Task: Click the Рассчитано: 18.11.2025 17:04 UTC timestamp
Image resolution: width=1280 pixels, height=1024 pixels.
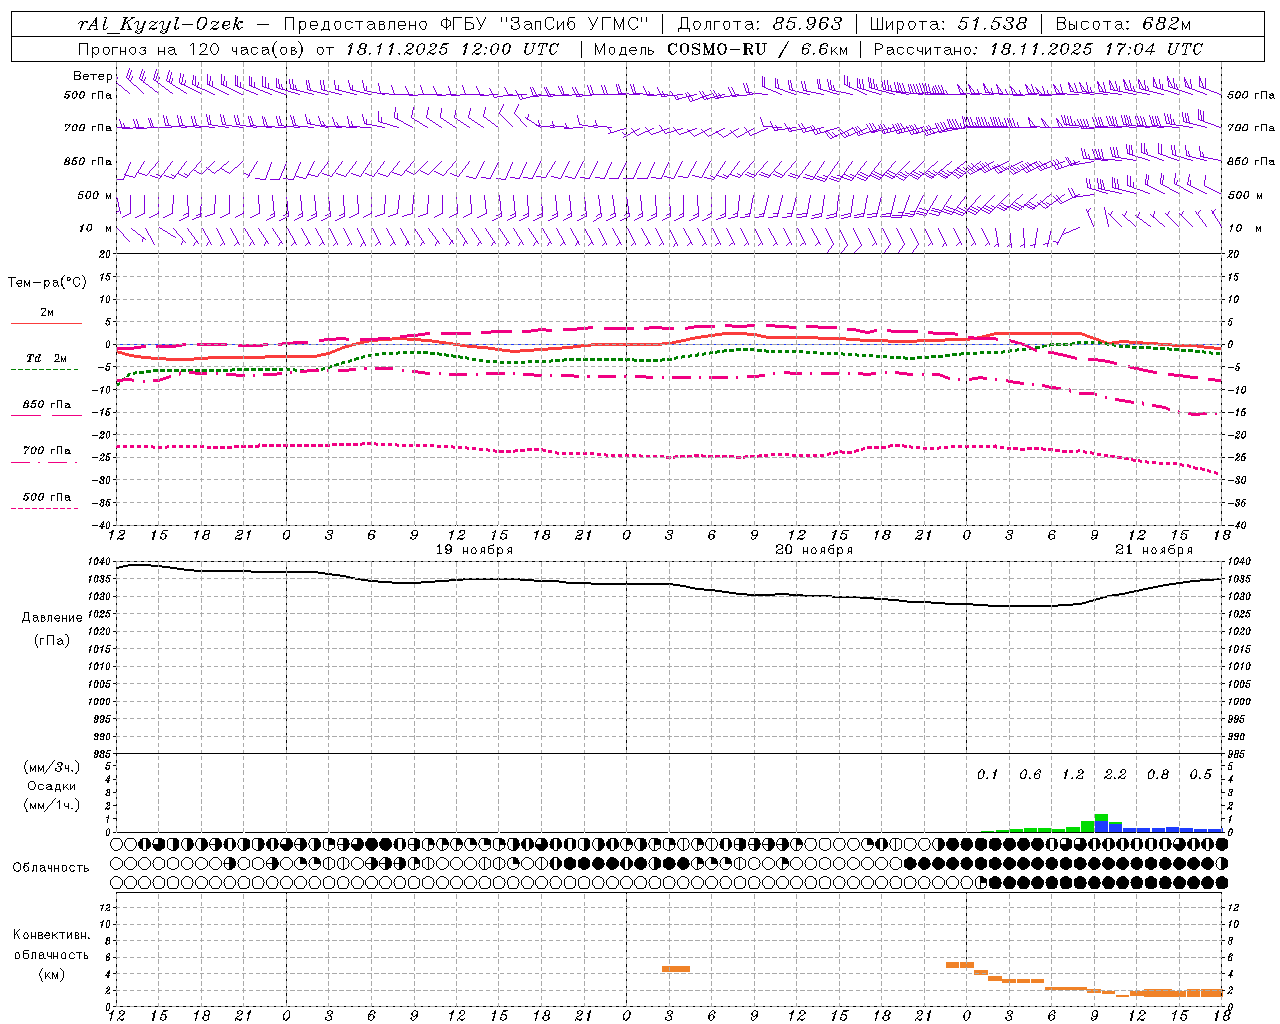Action: 1038,49
